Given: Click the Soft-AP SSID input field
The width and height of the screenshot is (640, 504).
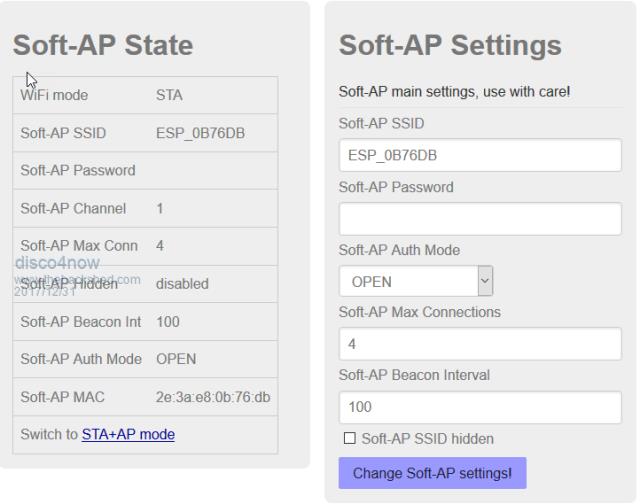Looking at the screenshot, I should 480,156.
